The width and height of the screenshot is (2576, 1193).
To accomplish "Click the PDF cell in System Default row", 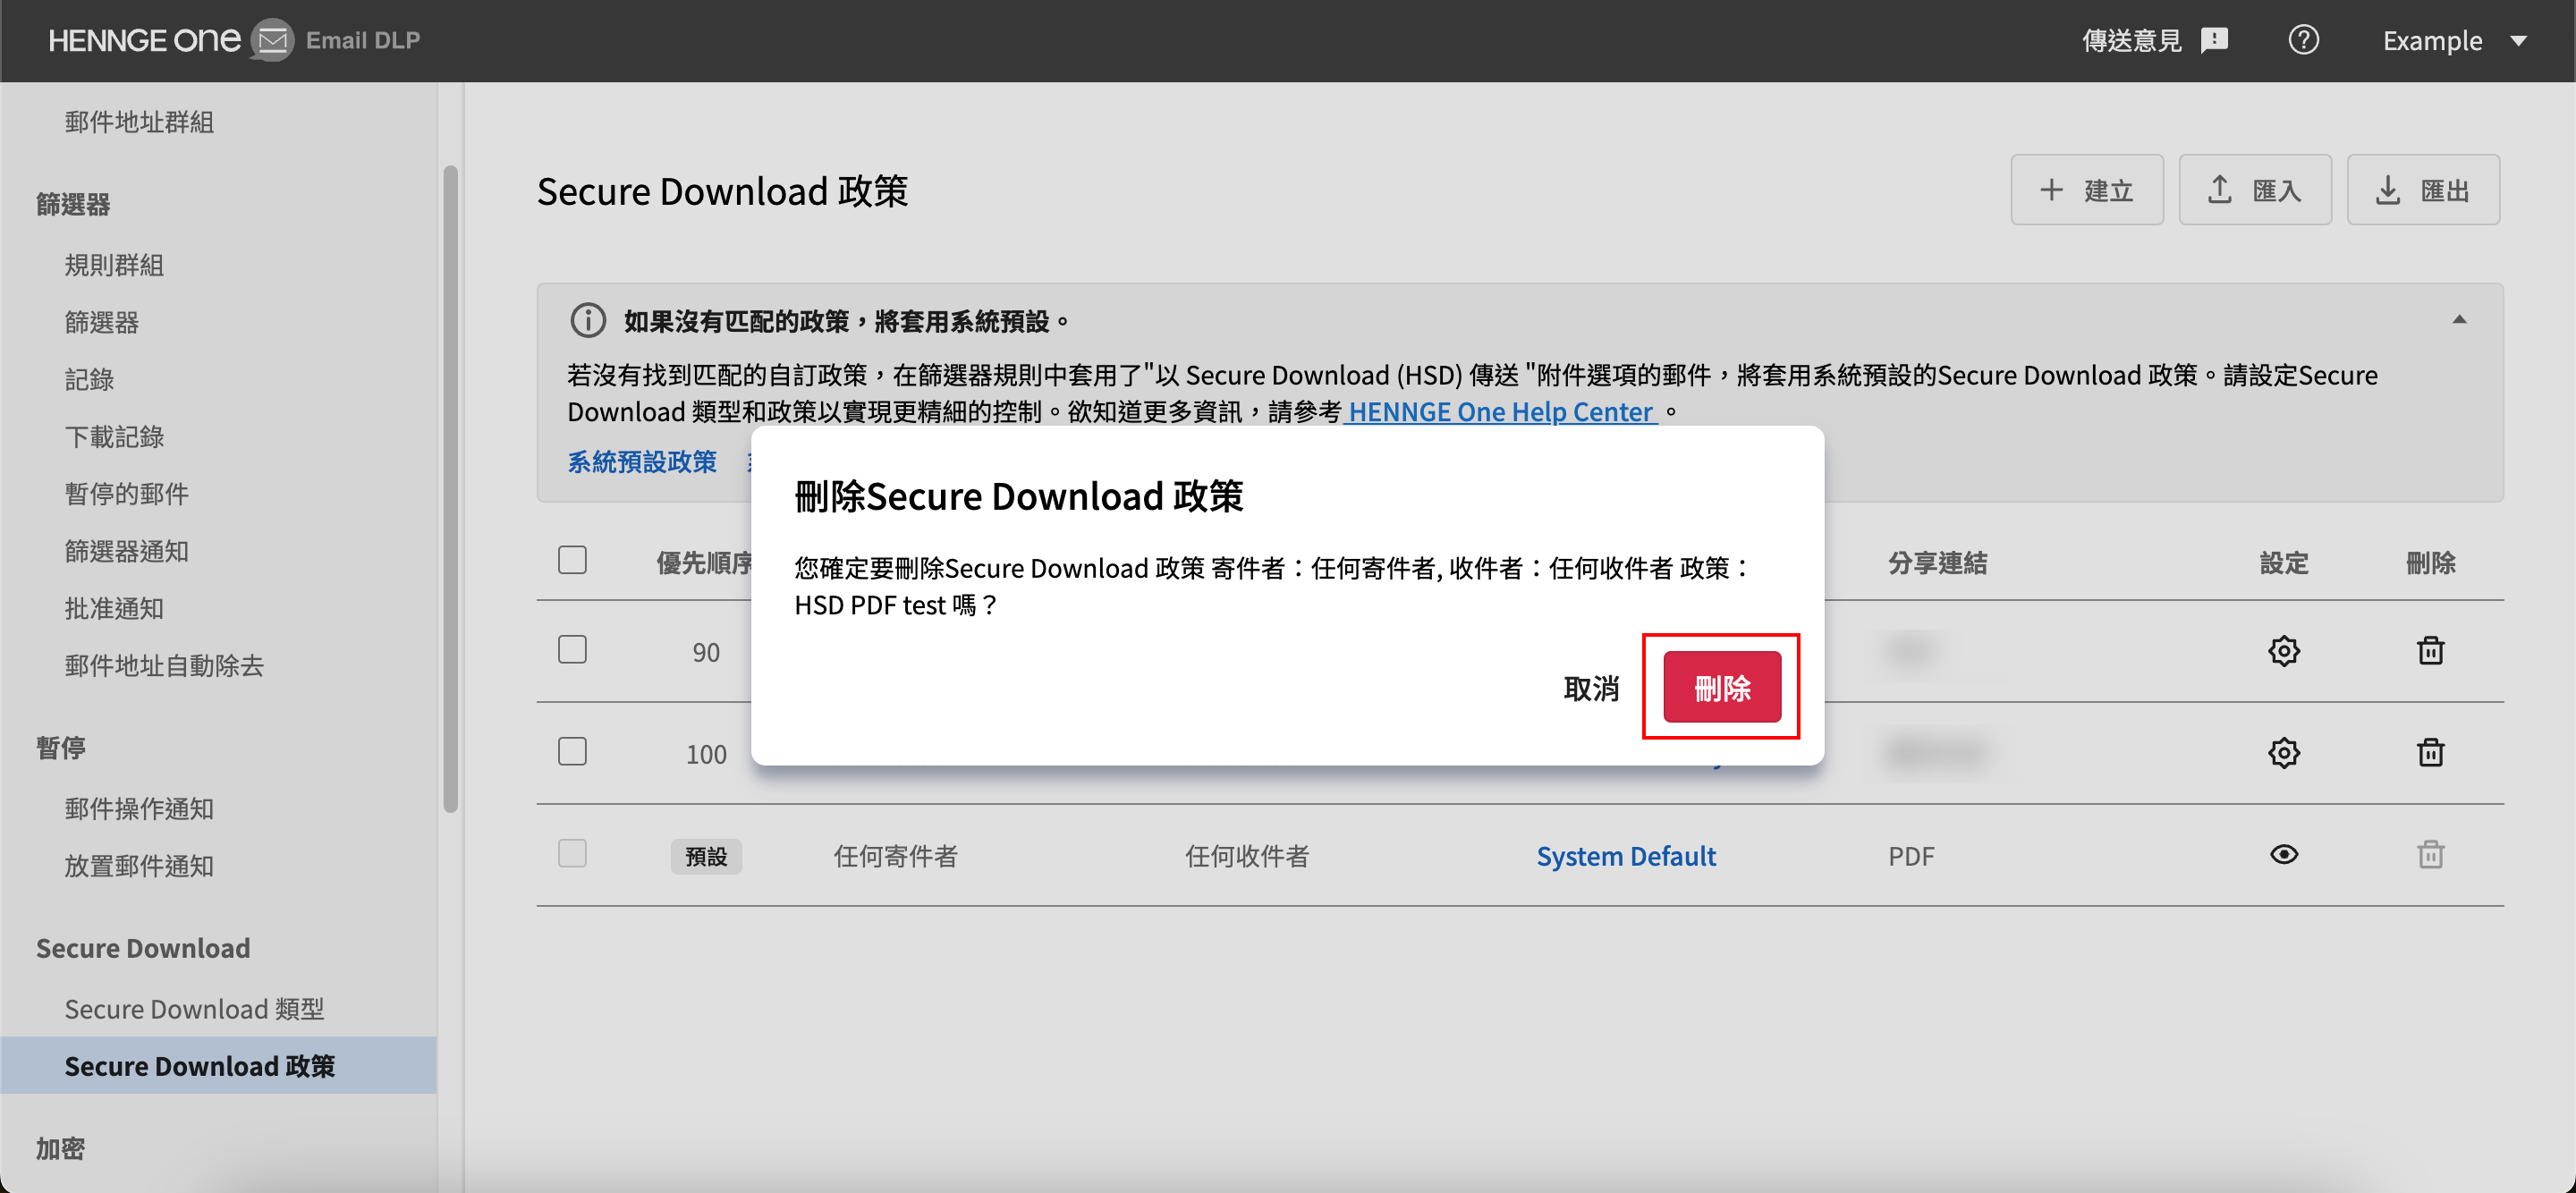I will pyautogui.click(x=1911, y=856).
